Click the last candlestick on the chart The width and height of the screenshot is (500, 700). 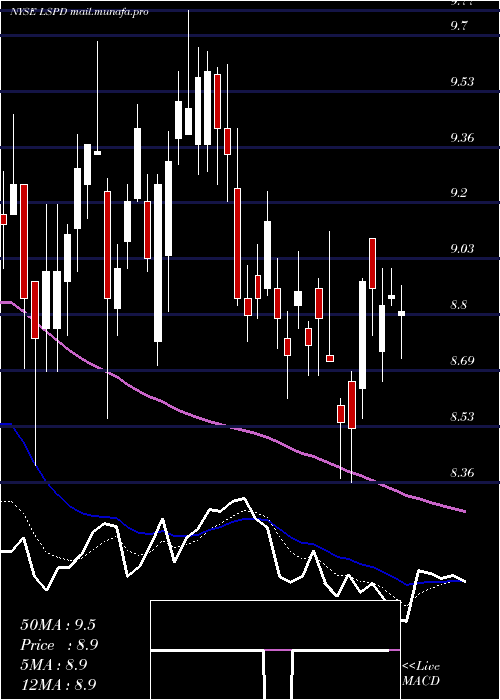coord(401,313)
